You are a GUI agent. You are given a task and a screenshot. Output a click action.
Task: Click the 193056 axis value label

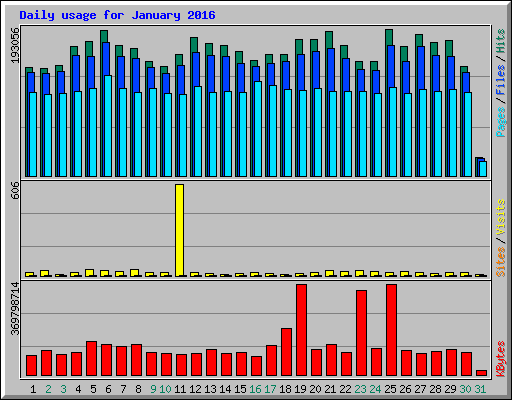click(x=15, y=45)
